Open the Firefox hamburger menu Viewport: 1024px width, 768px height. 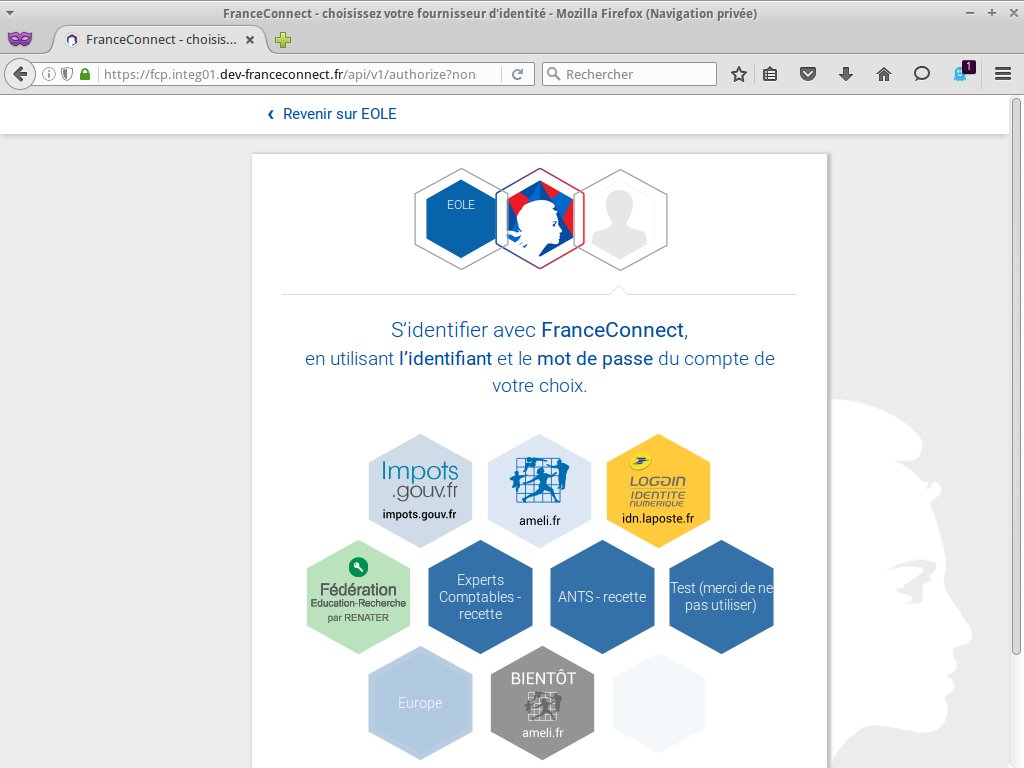(1003, 74)
